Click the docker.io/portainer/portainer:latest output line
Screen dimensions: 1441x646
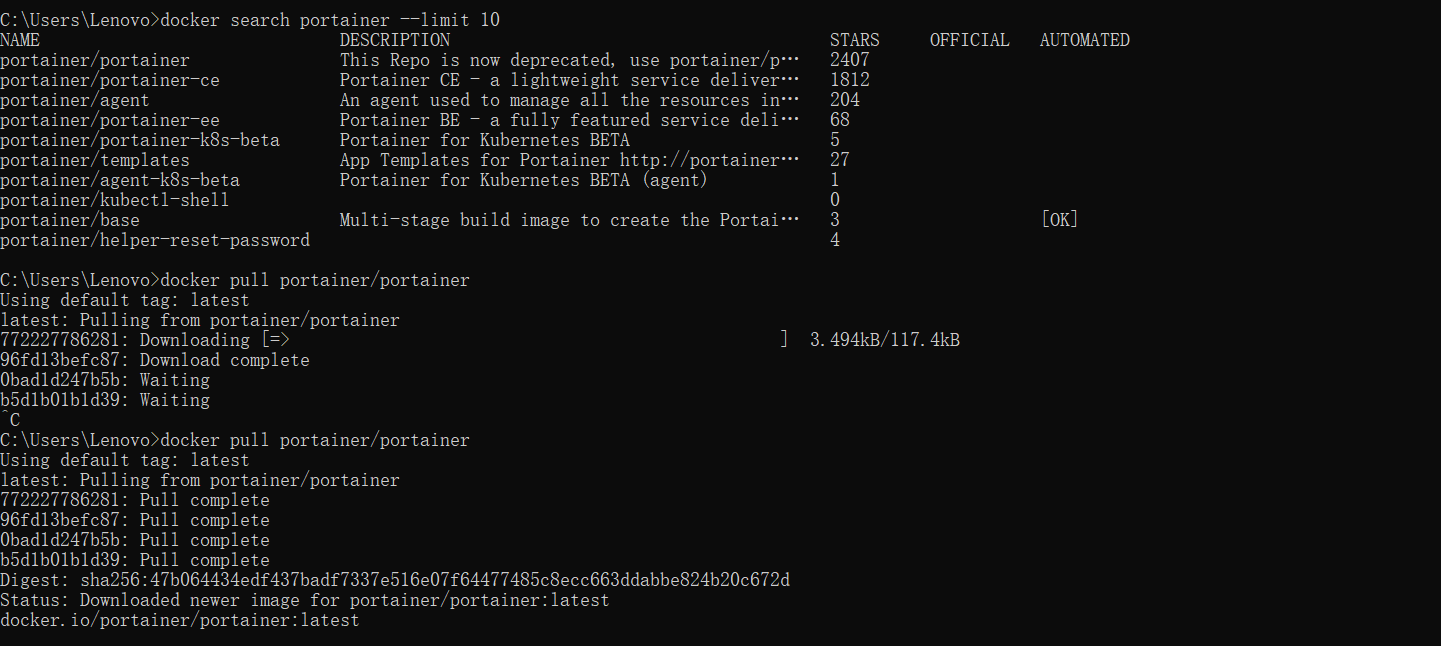click(x=180, y=620)
